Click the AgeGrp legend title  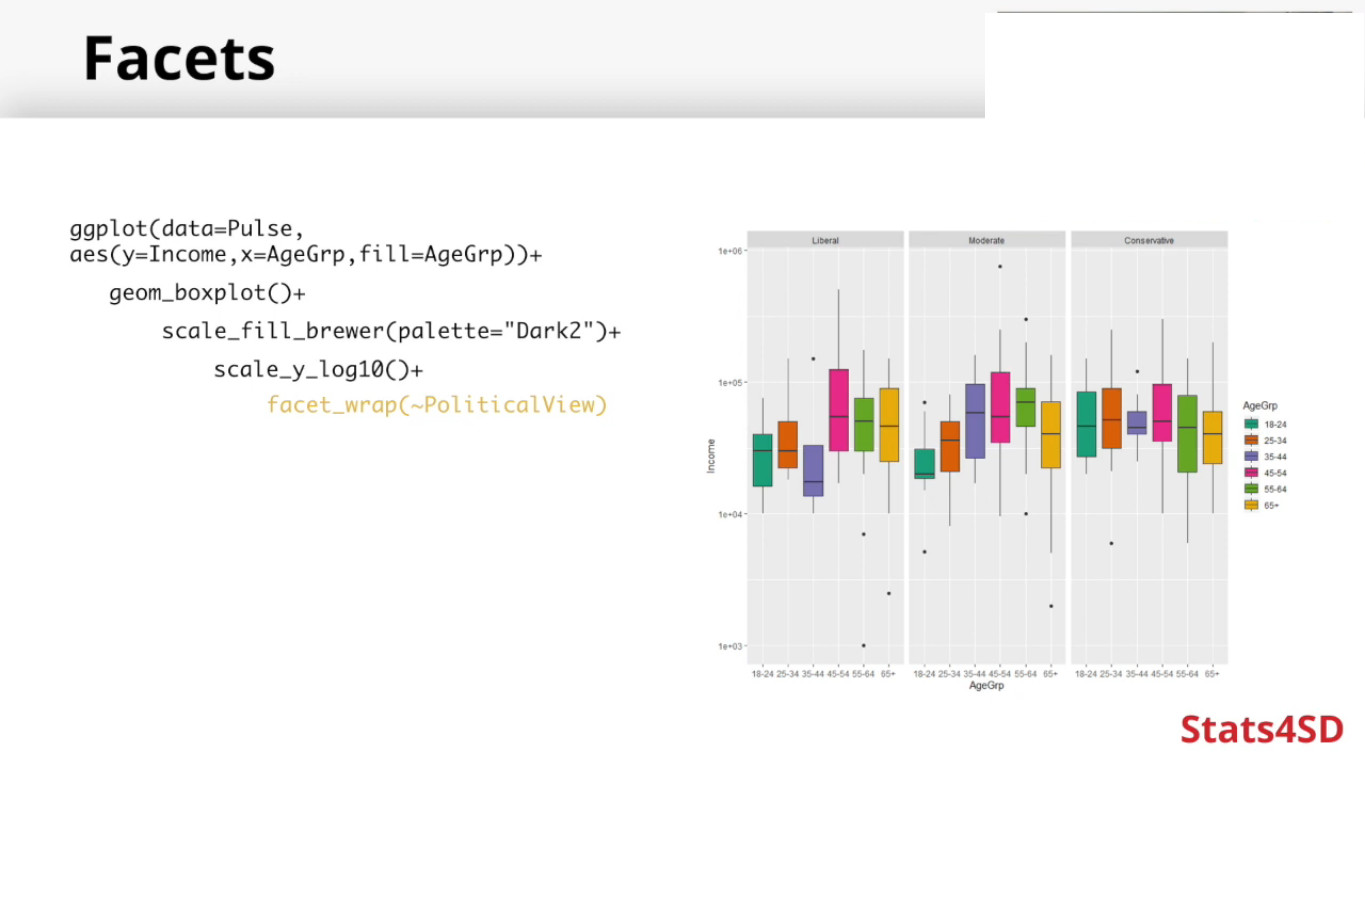(x=1260, y=406)
